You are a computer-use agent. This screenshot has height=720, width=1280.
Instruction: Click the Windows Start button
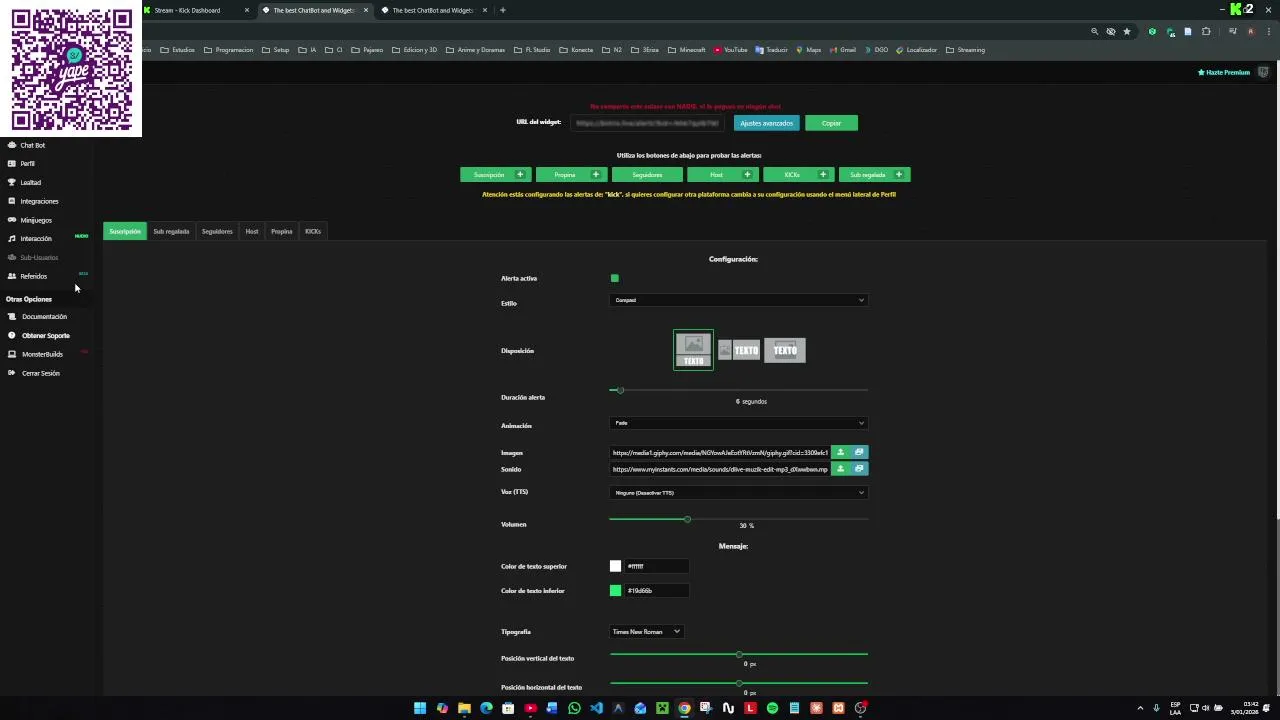(x=420, y=708)
